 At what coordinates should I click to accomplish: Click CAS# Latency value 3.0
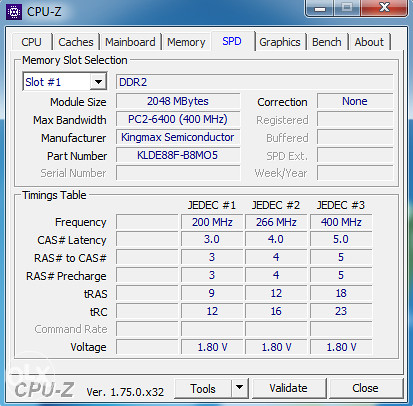tap(212, 239)
